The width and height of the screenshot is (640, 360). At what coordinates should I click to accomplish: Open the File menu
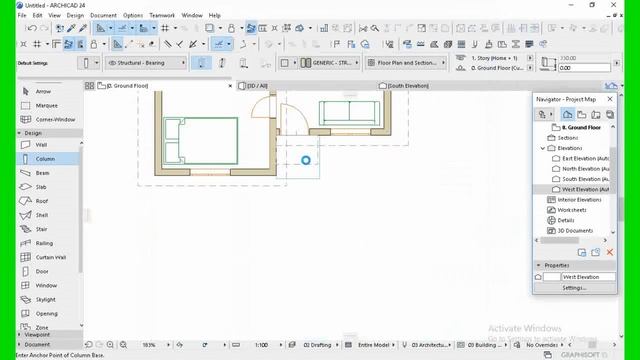[x=22, y=16]
